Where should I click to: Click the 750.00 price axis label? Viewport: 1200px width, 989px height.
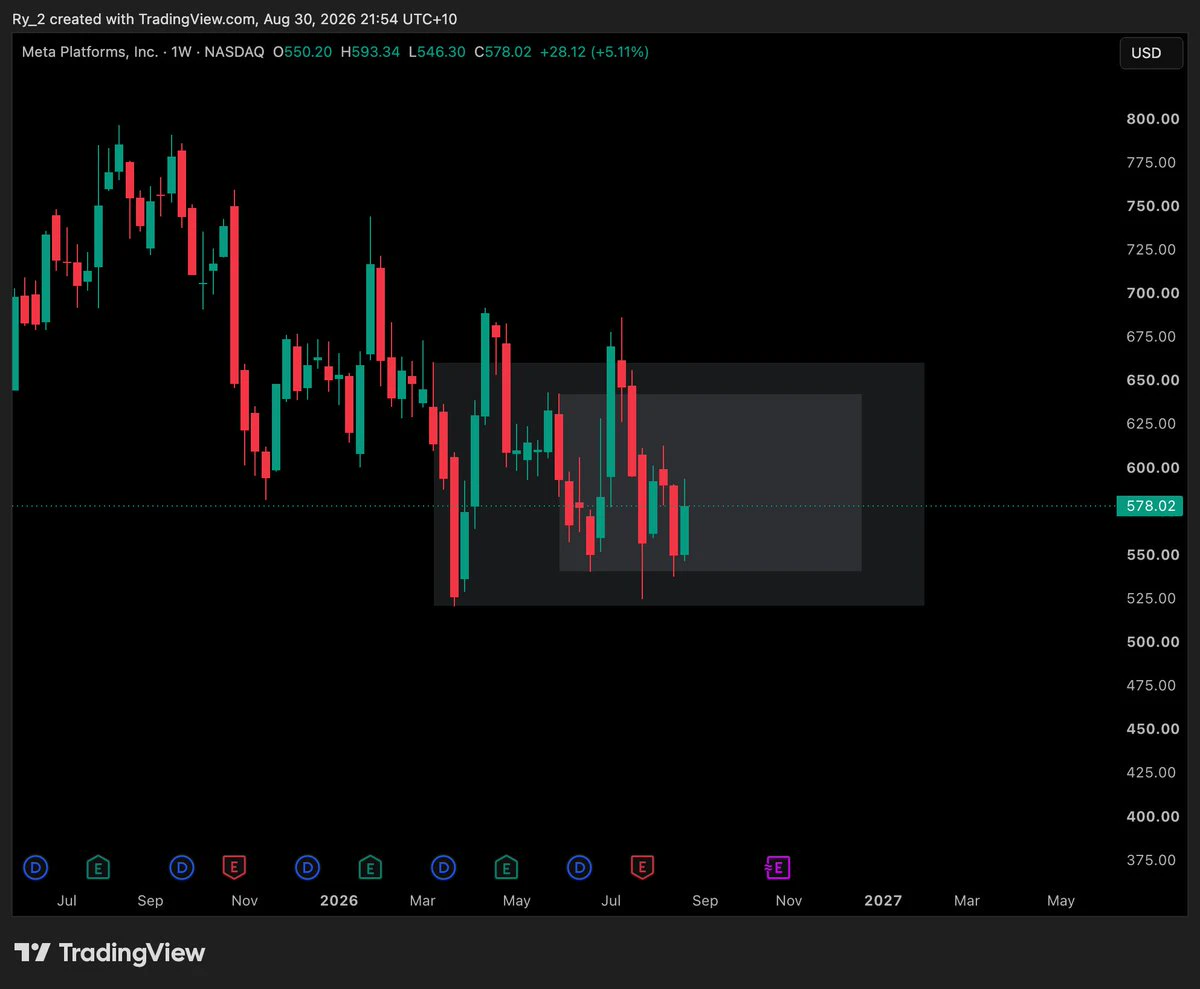pyautogui.click(x=1152, y=206)
